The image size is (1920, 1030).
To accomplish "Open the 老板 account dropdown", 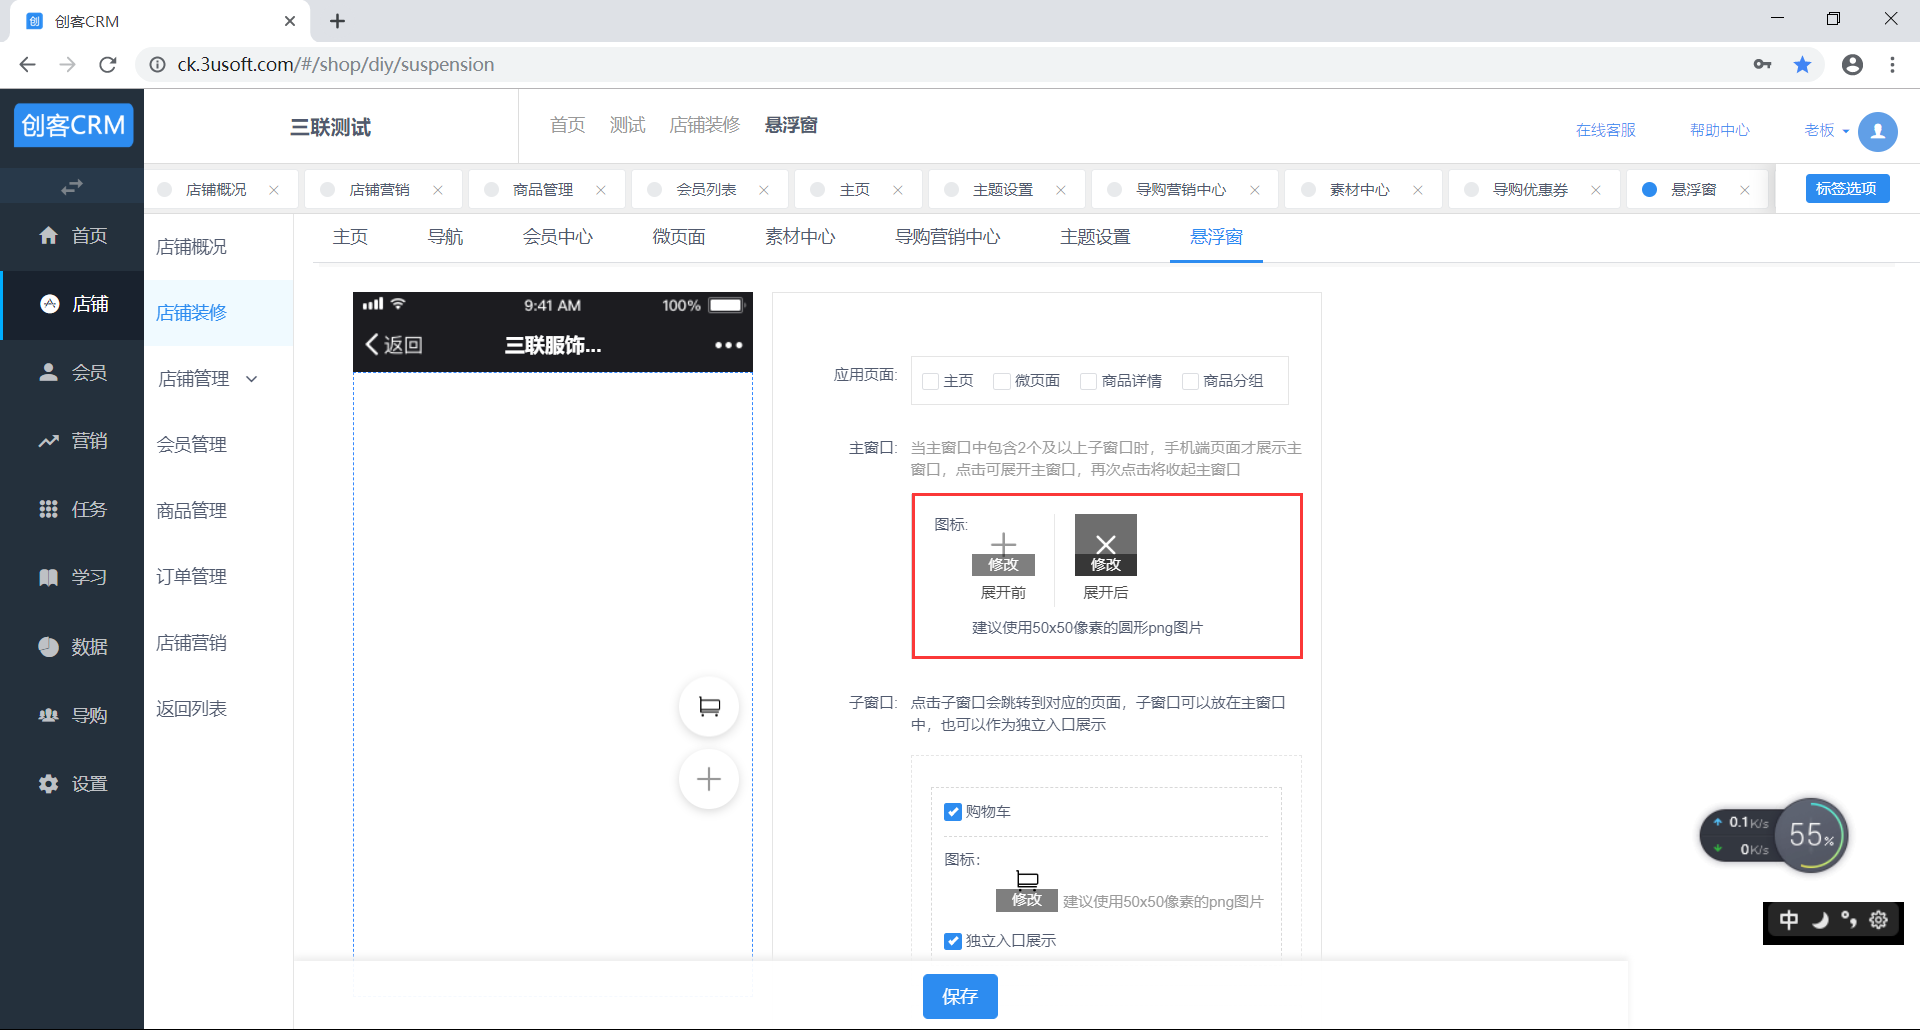I will point(1826,131).
